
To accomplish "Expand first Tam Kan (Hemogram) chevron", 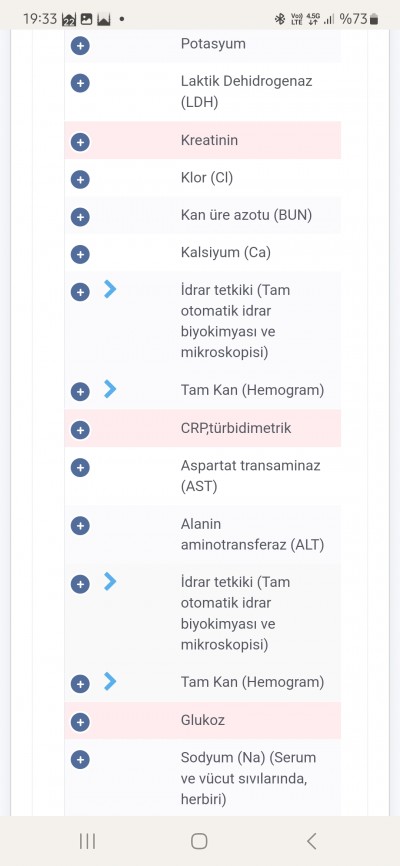I will click(110, 389).
